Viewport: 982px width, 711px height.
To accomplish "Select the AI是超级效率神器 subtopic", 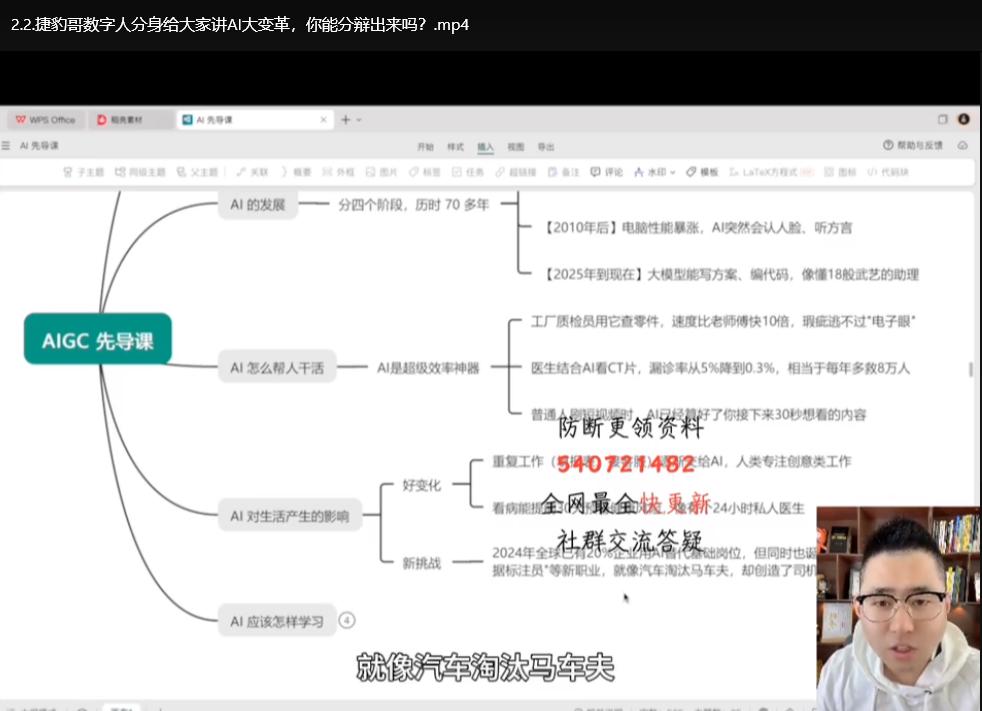I will [x=428, y=368].
